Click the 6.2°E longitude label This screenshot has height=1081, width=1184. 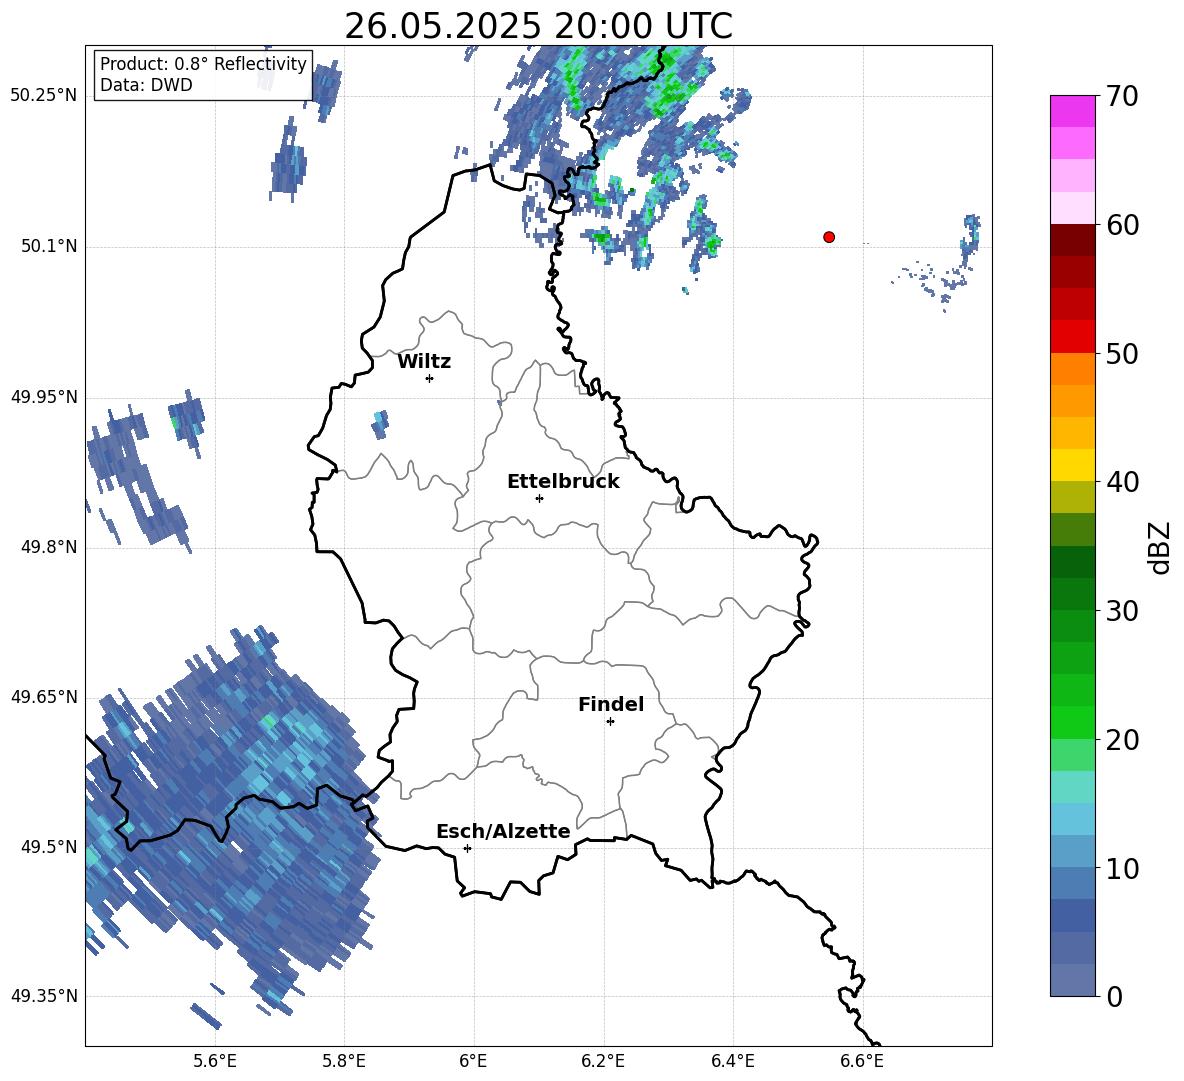(603, 1061)
